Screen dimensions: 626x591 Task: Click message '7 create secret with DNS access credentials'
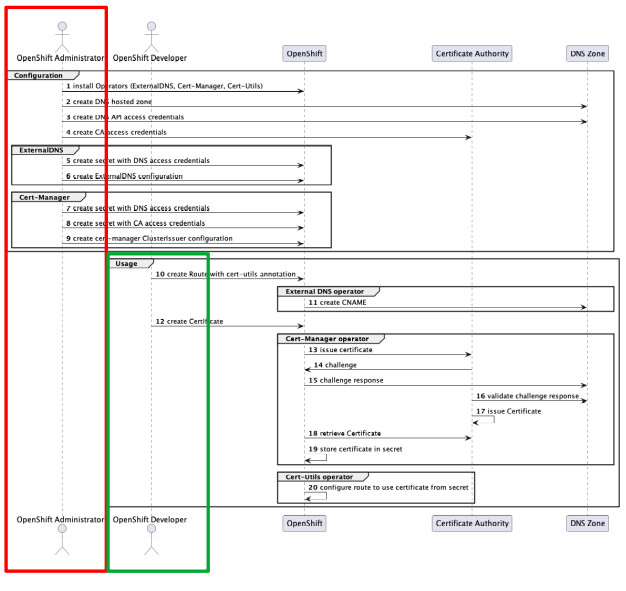(x=138, y=208)
